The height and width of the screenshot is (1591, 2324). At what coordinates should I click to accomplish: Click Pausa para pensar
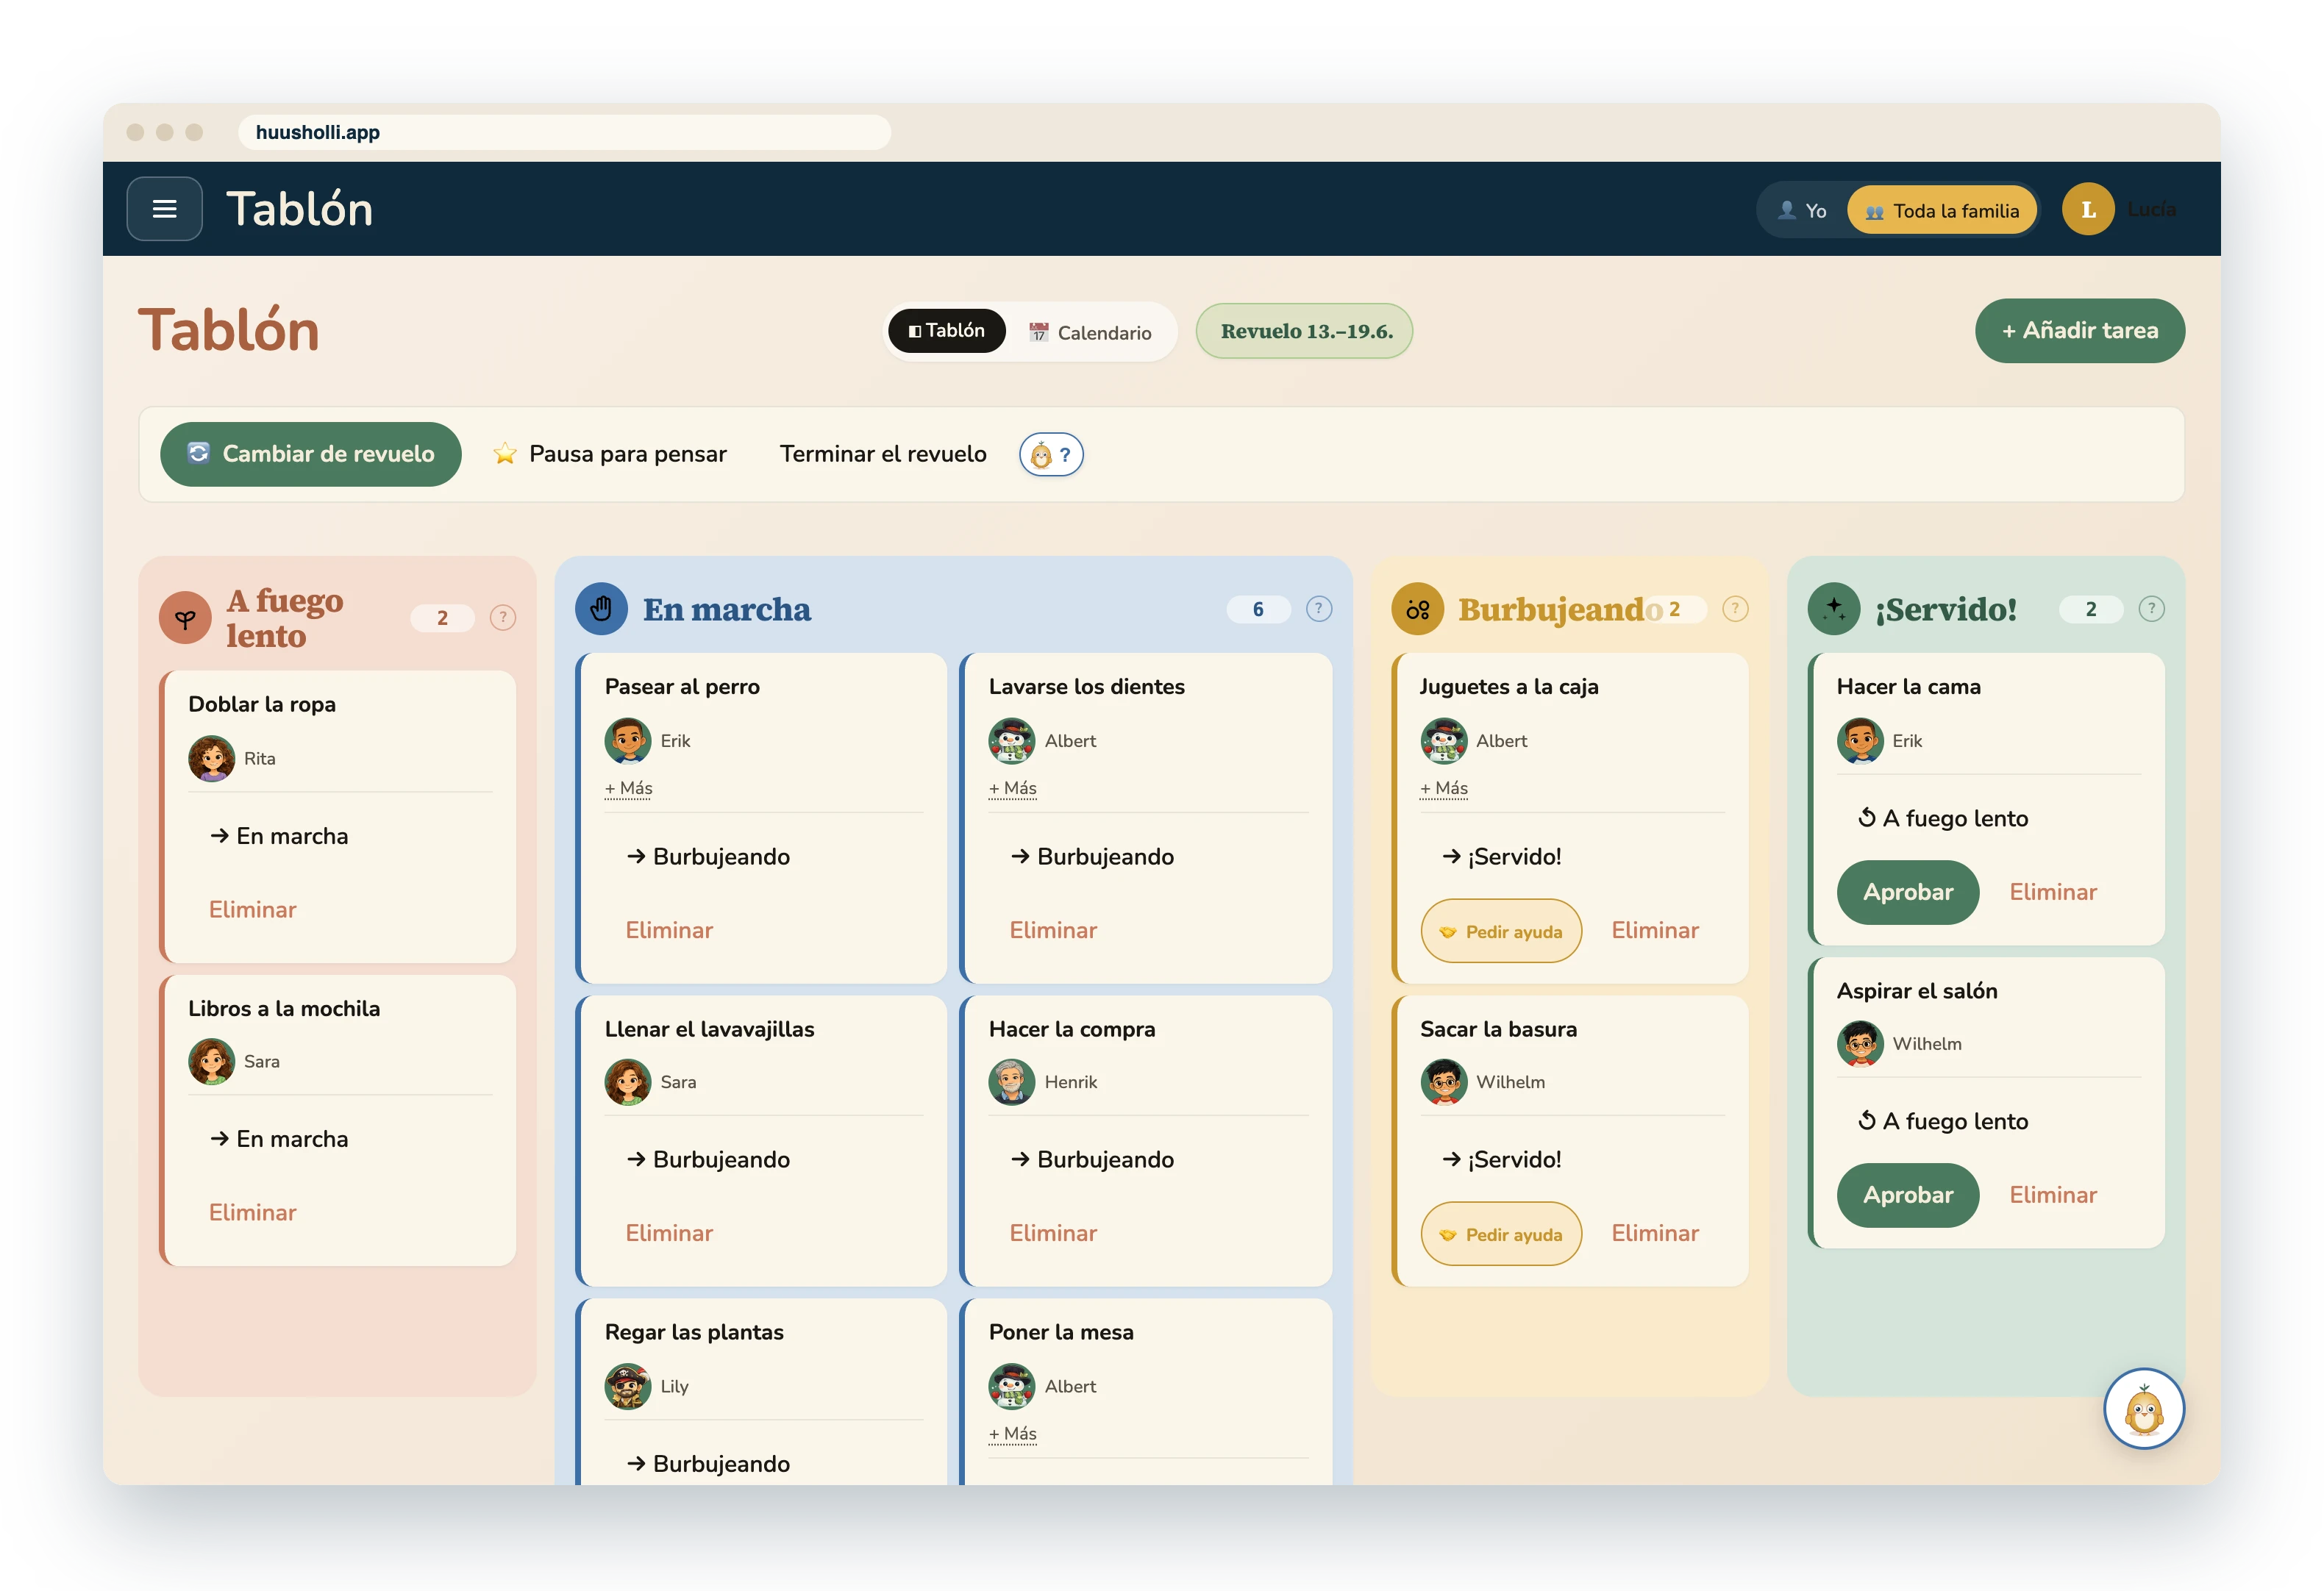pyautogui.click(x=610, y=454)
